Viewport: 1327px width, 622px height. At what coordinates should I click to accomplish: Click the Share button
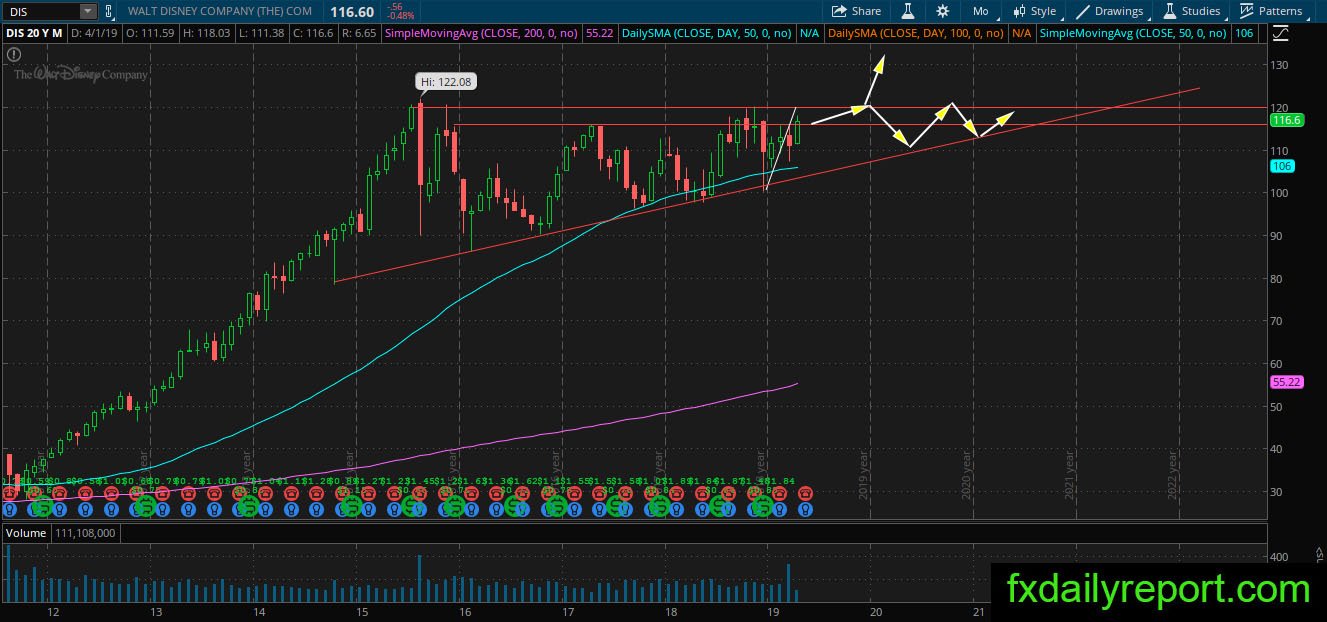point(856,11)
